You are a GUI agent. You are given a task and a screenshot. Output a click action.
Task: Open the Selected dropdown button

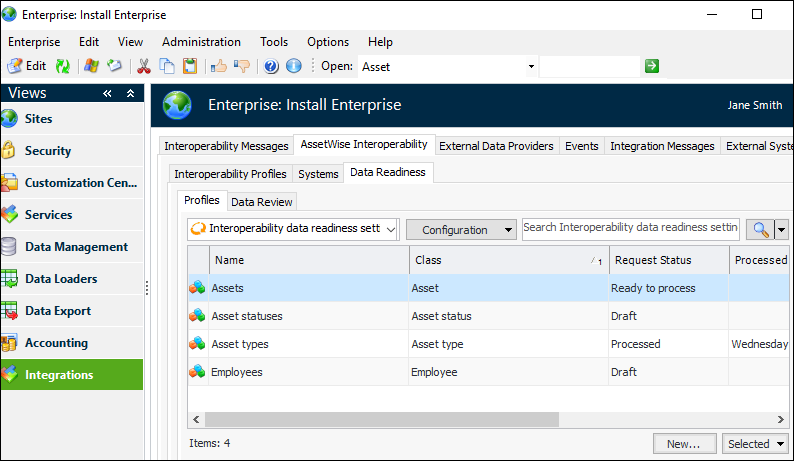[x=756, y=443]
